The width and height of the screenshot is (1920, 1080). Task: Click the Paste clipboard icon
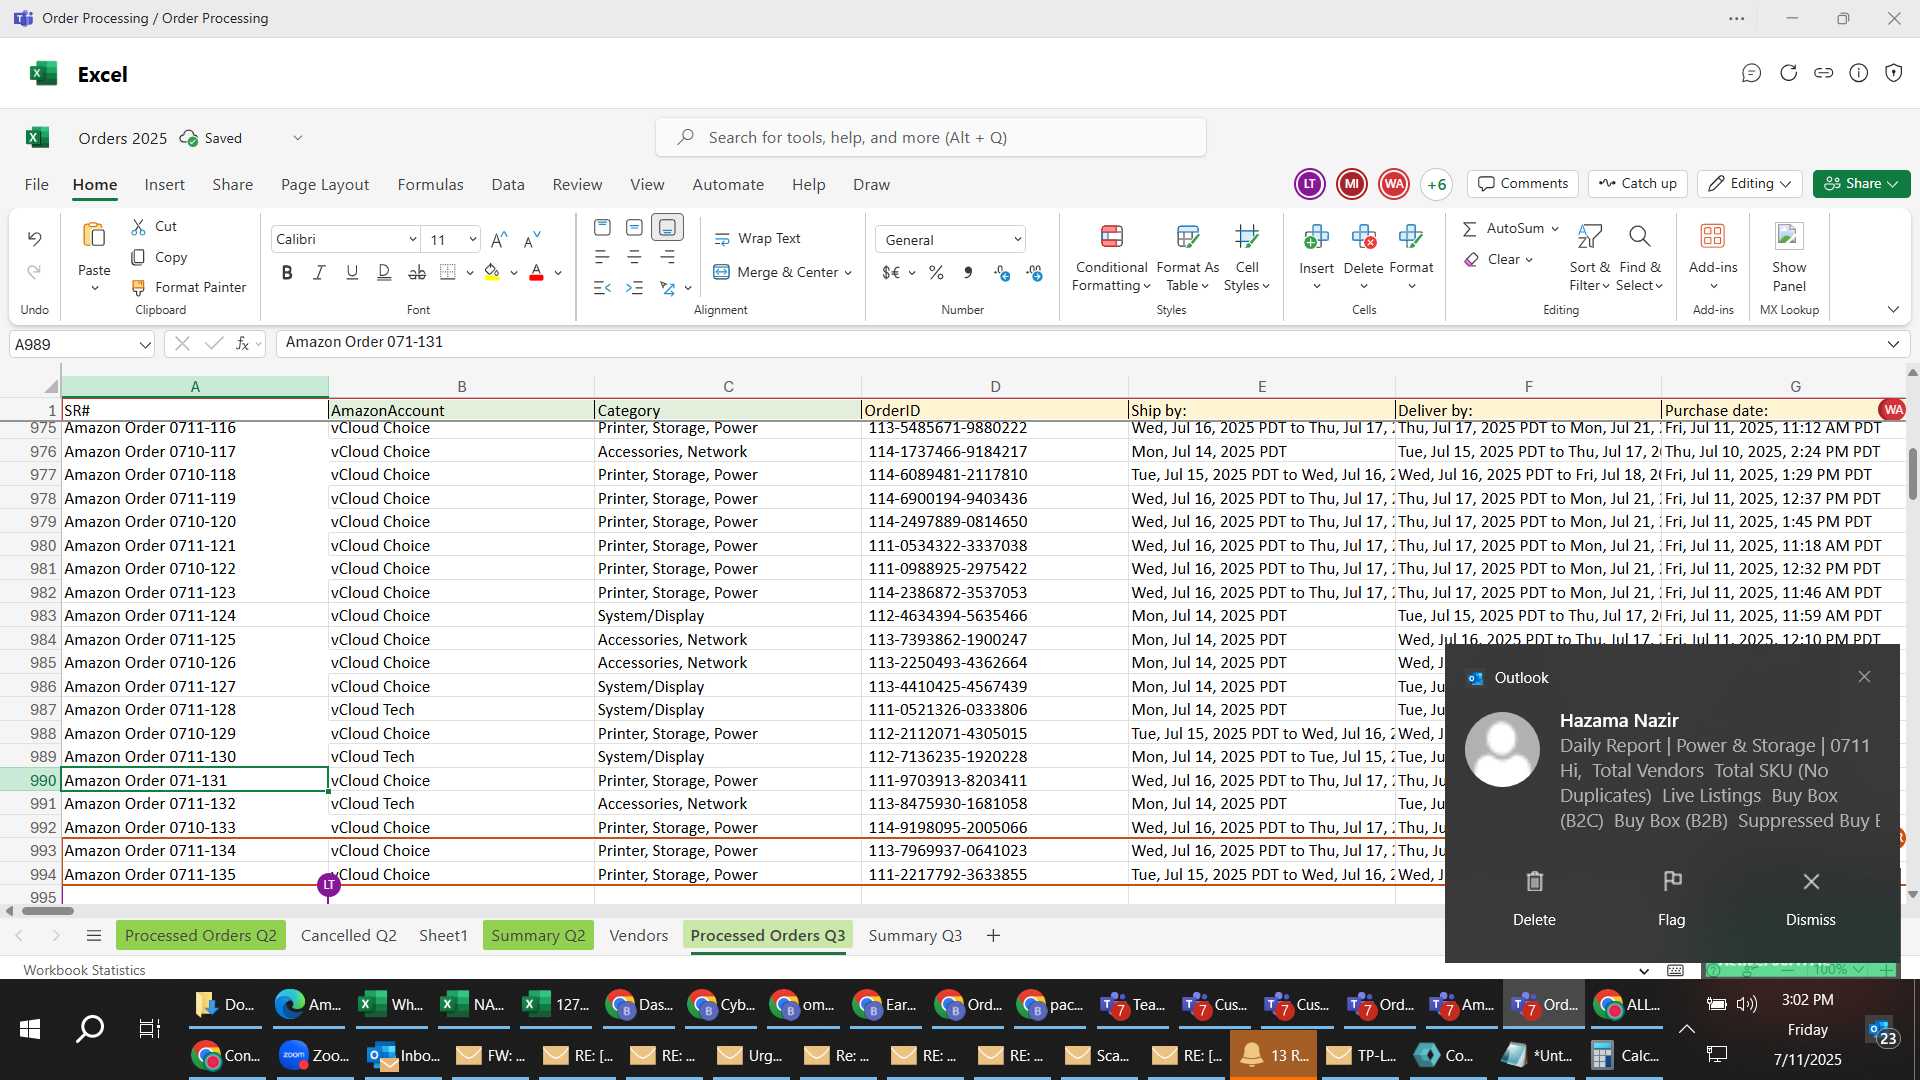[94, 236]
